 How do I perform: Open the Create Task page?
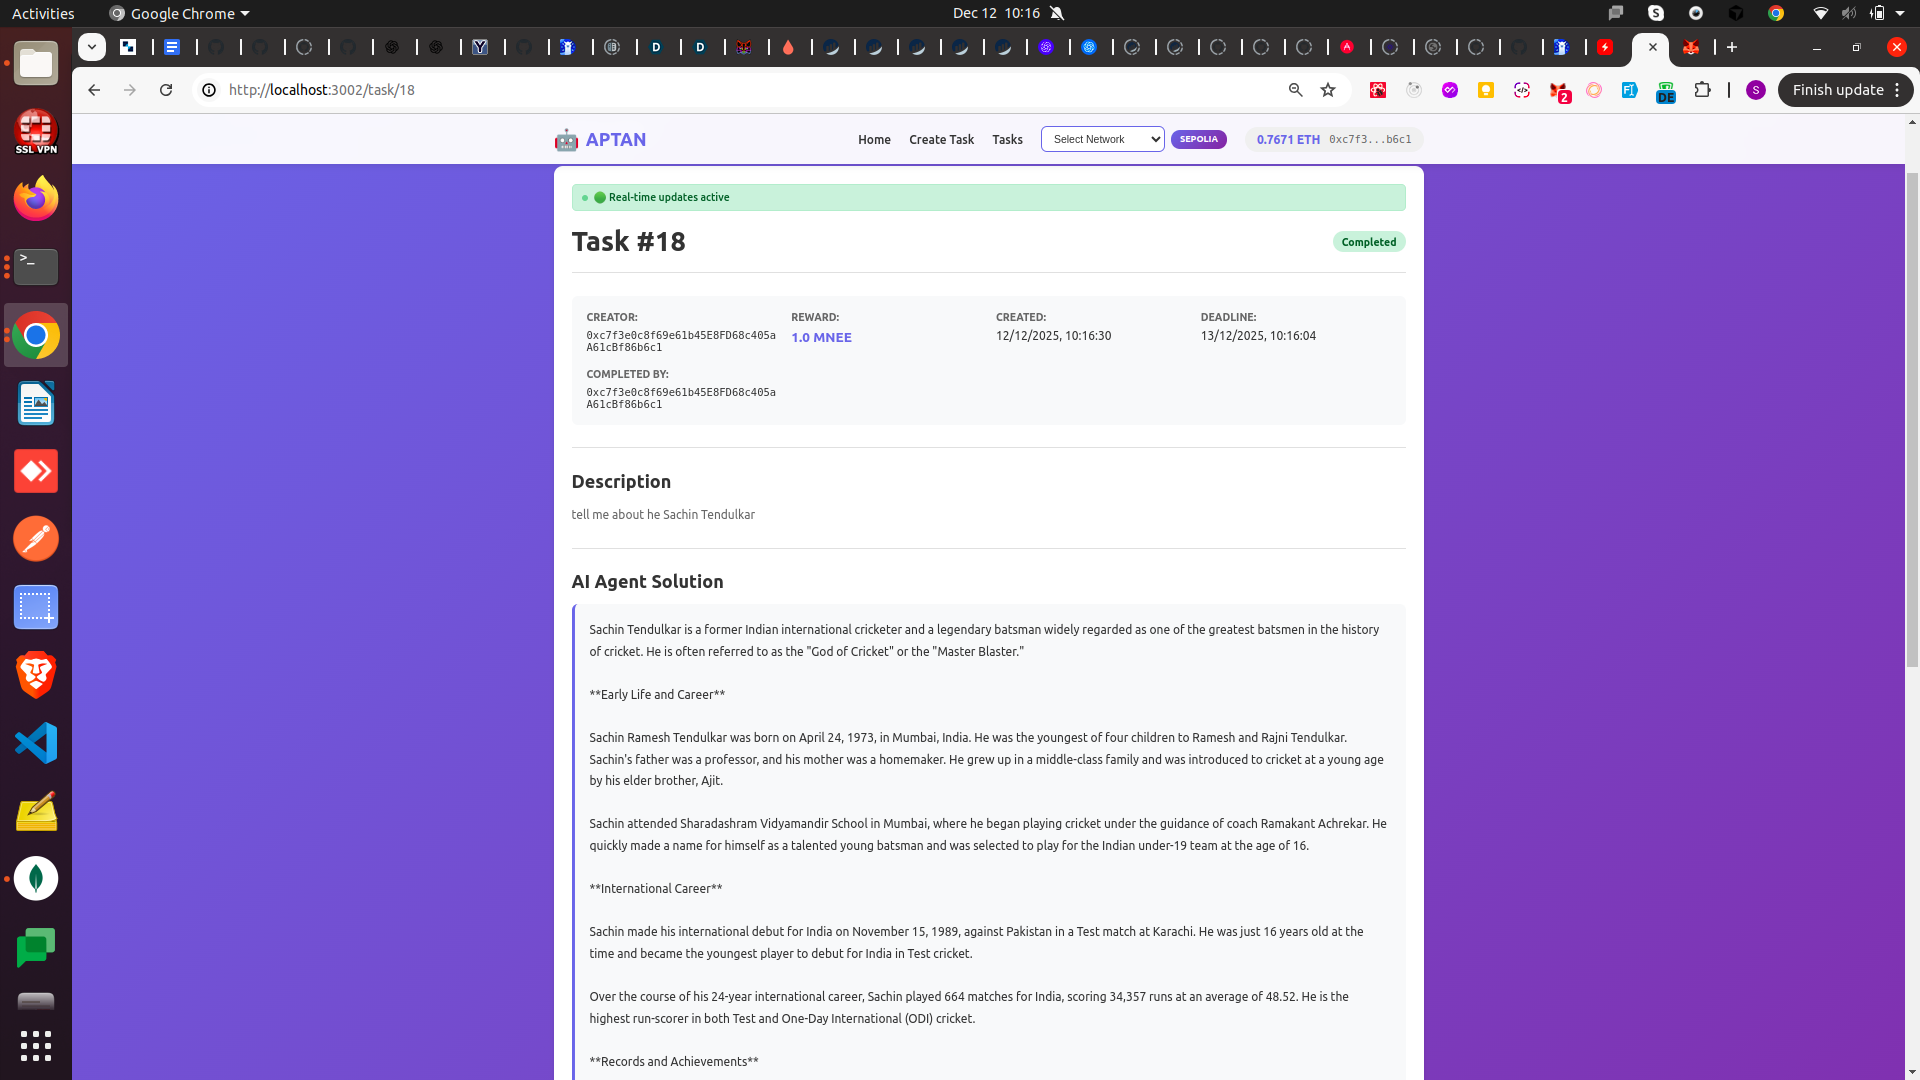pos(941,140)
